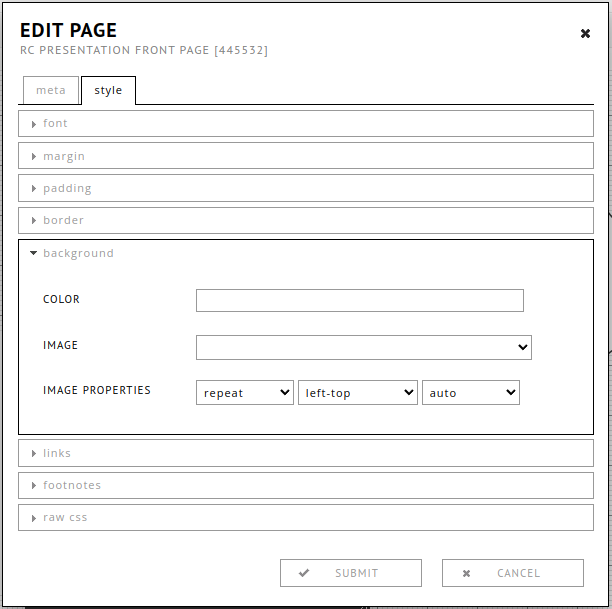The height and width of the screenshot is (609, 612).
Task: Expand the padding section
Action: [x=67, y=188]
